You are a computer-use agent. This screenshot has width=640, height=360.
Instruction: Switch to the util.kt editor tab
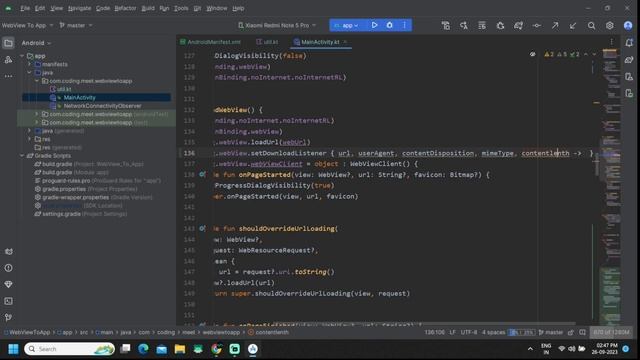[267, 42]
